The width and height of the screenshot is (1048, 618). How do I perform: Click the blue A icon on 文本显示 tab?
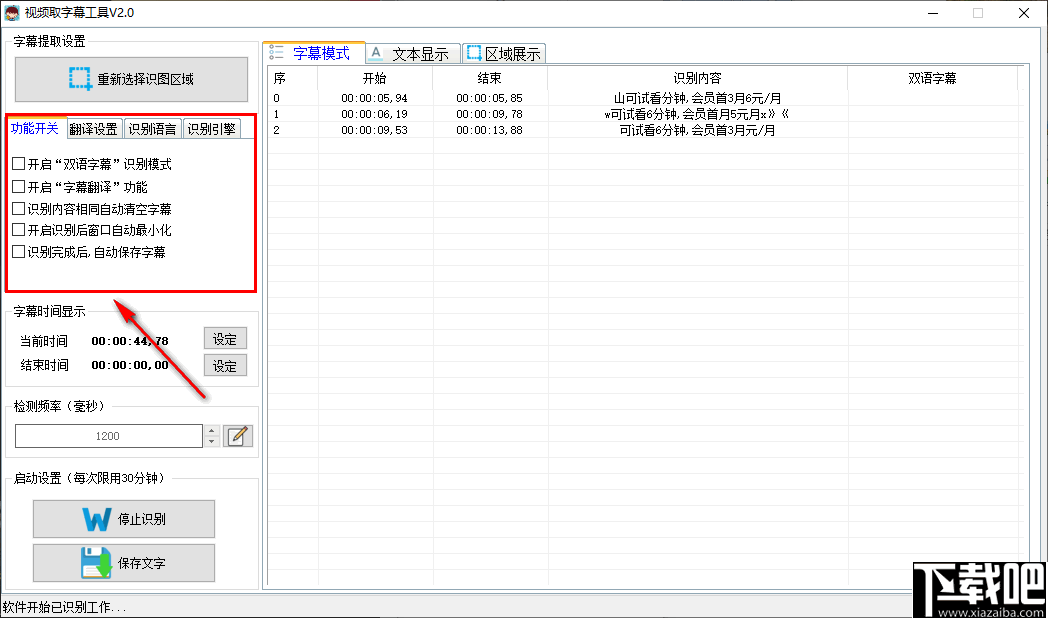375,53
